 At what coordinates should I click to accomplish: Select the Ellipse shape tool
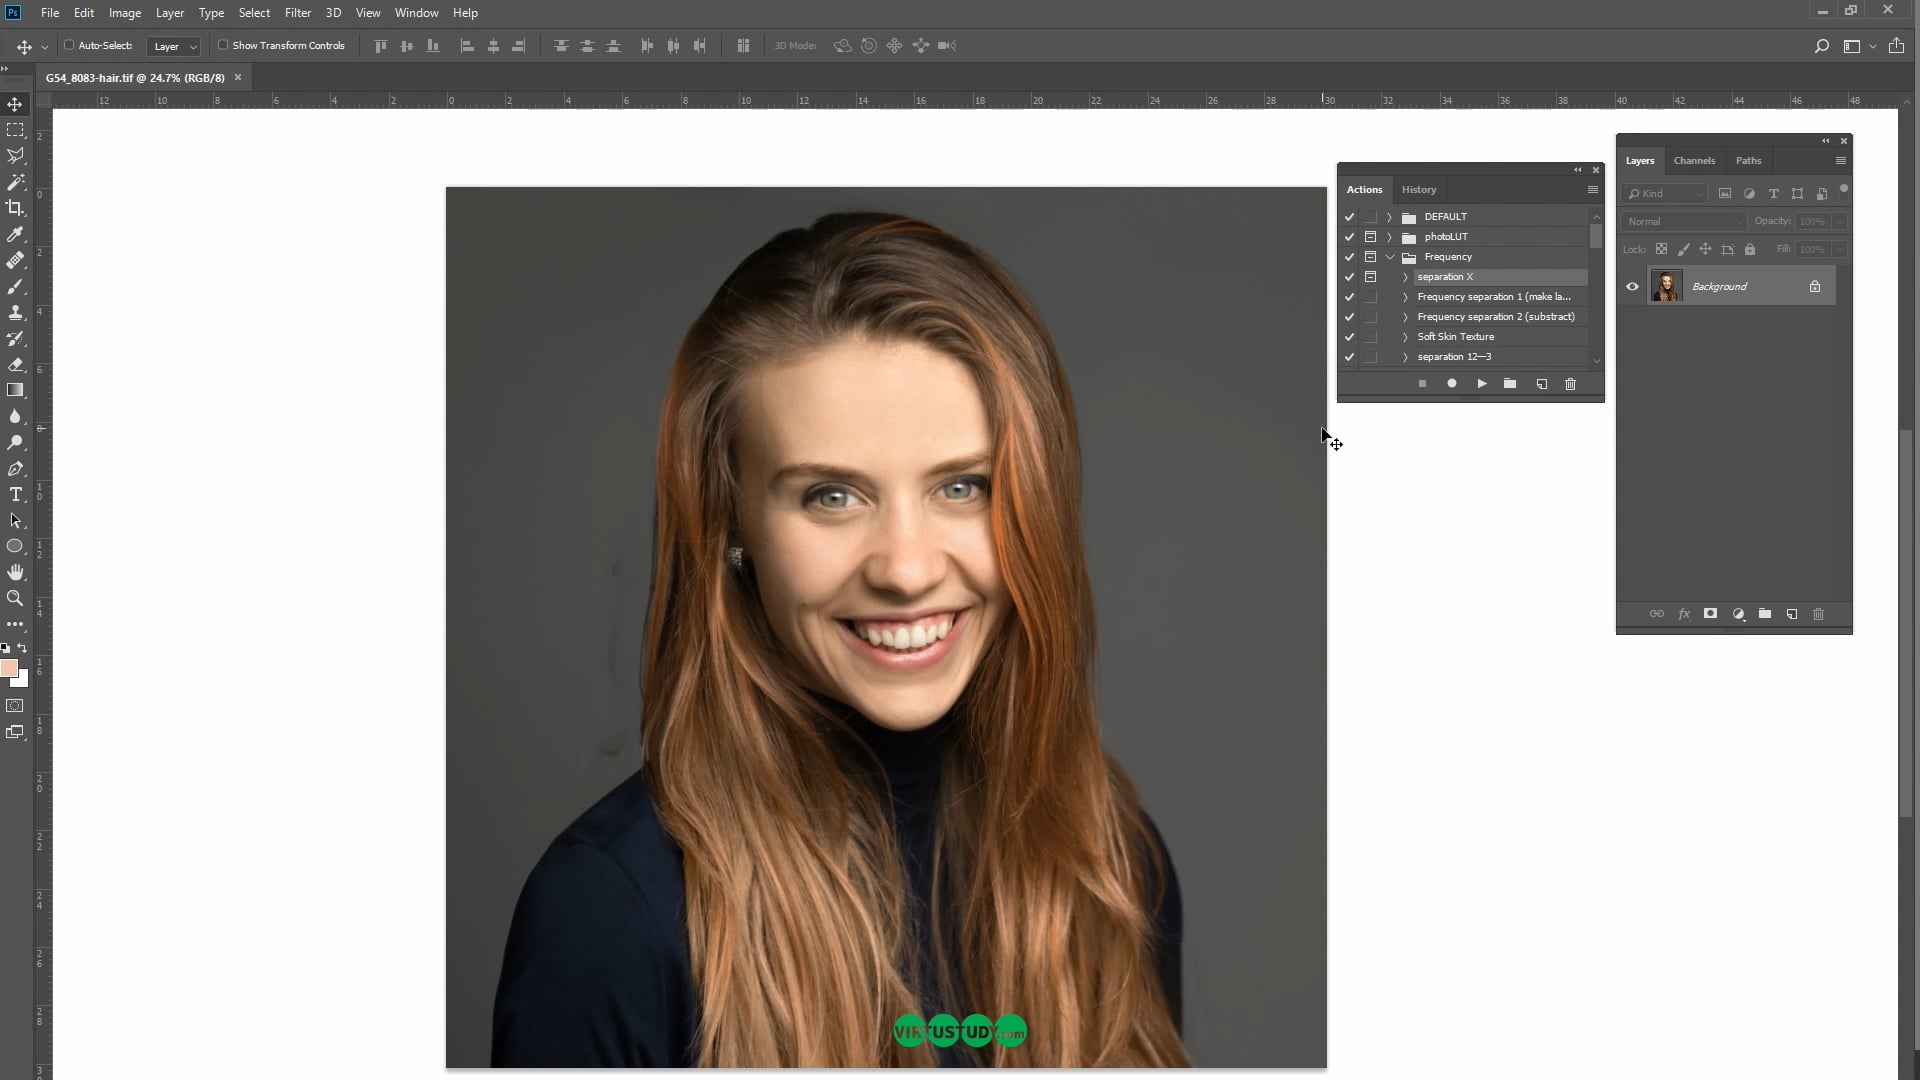tap(15, 546)
